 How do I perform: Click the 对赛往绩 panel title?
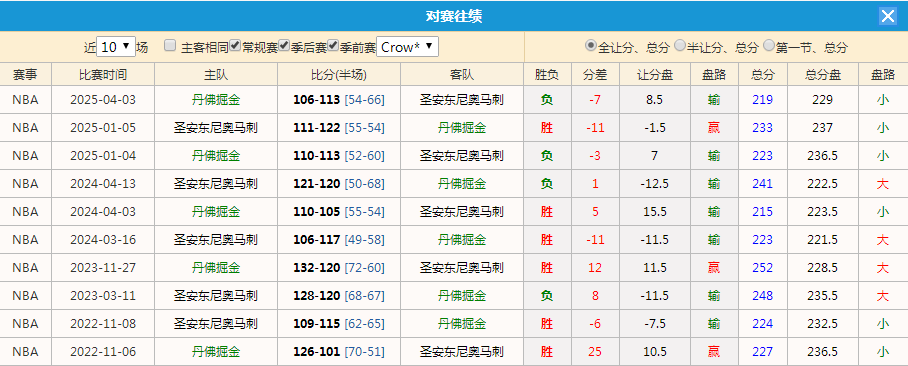tap(454, 16)
